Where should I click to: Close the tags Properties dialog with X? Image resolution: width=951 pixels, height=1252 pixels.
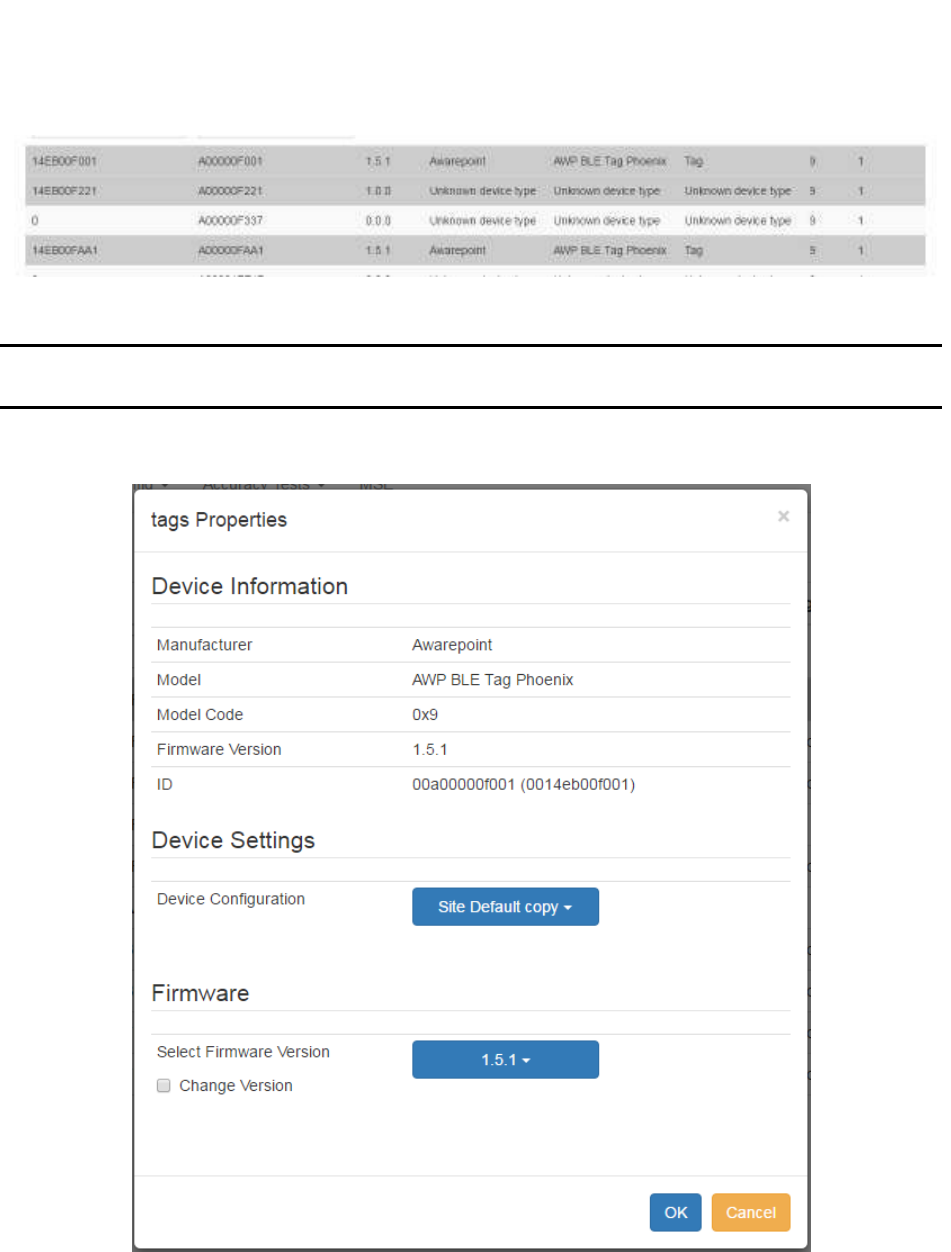tap(783, 517)
